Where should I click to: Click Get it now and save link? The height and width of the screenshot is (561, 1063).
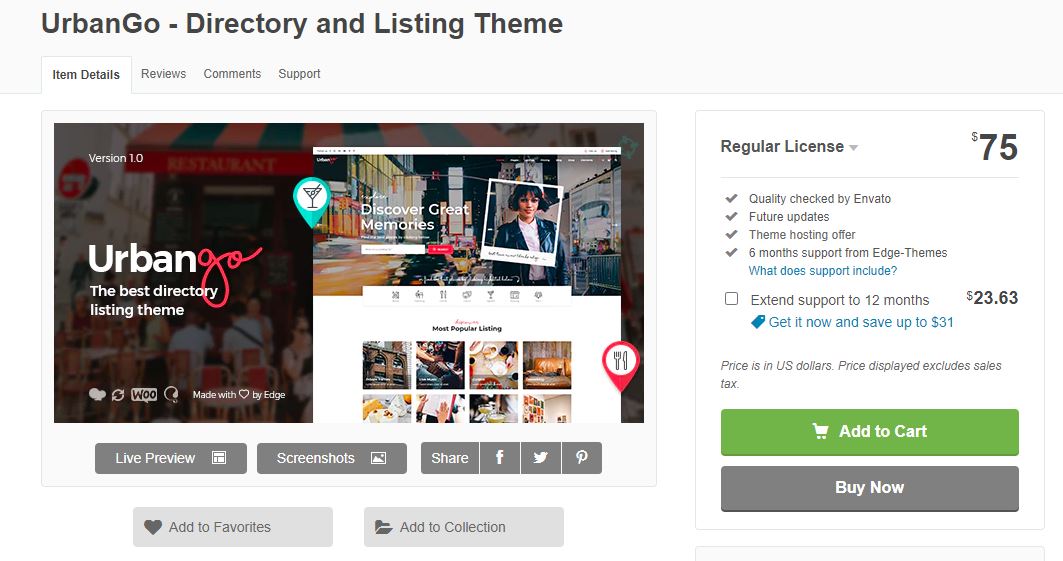[x=860, y=322]
